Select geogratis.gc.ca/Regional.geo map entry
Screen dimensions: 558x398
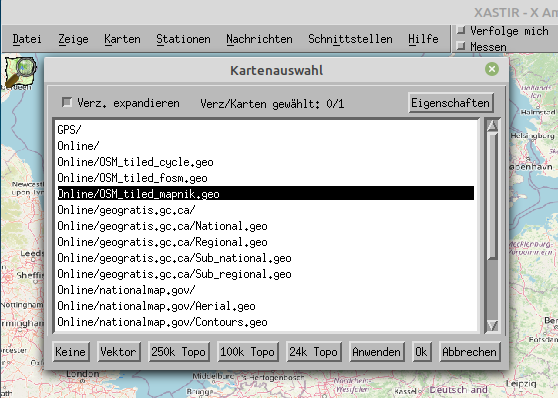[x=265, y=242]
